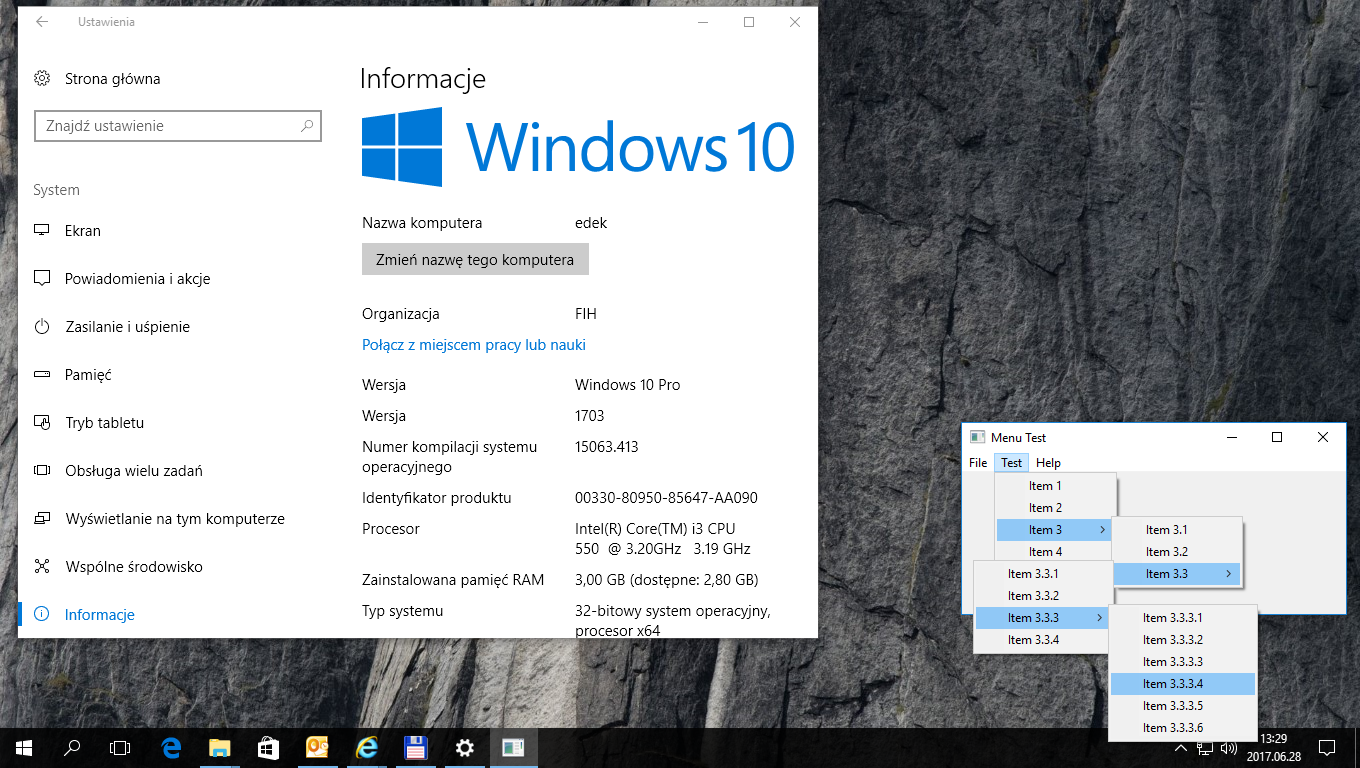Launch Microsoft Edge from taskbar
Screen dimensions: 1360x768
(x=171, y=747)
